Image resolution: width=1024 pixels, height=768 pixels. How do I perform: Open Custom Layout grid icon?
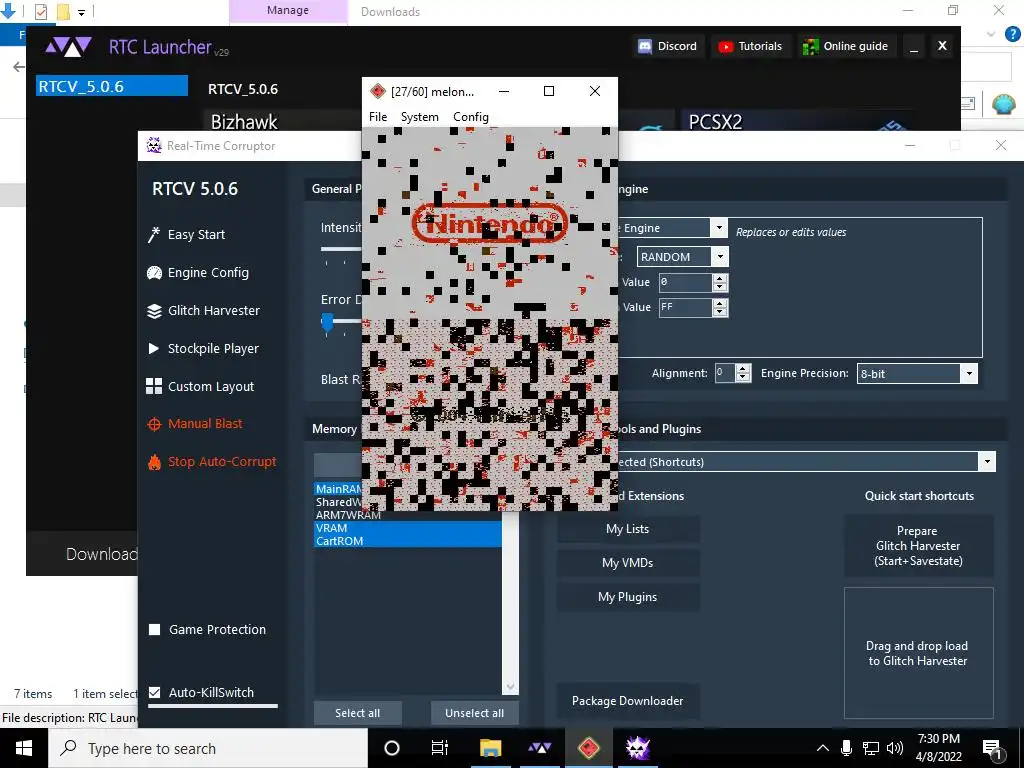[154, 387]
